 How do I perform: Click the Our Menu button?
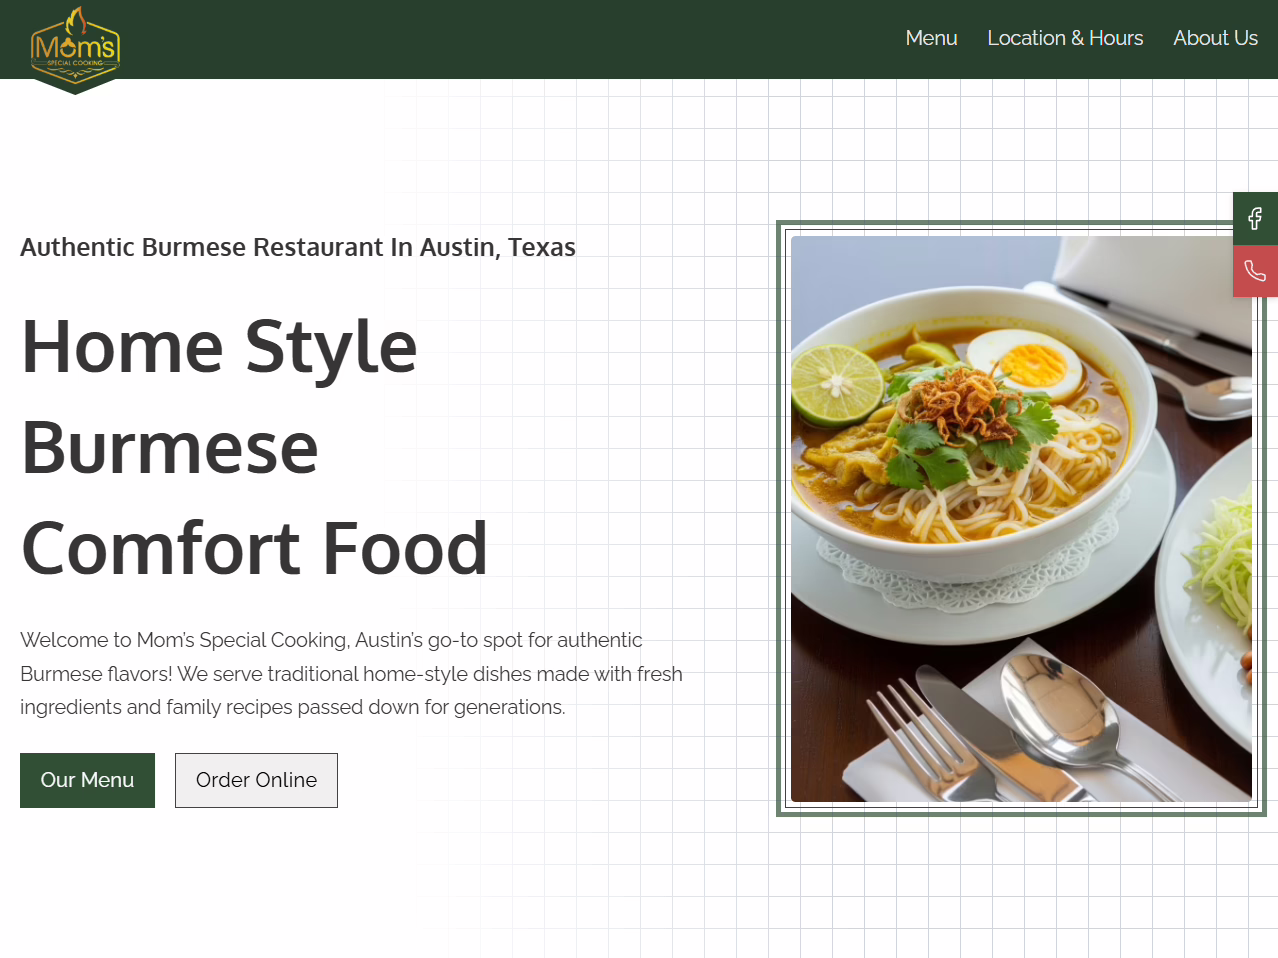click(x=87, y=780)
